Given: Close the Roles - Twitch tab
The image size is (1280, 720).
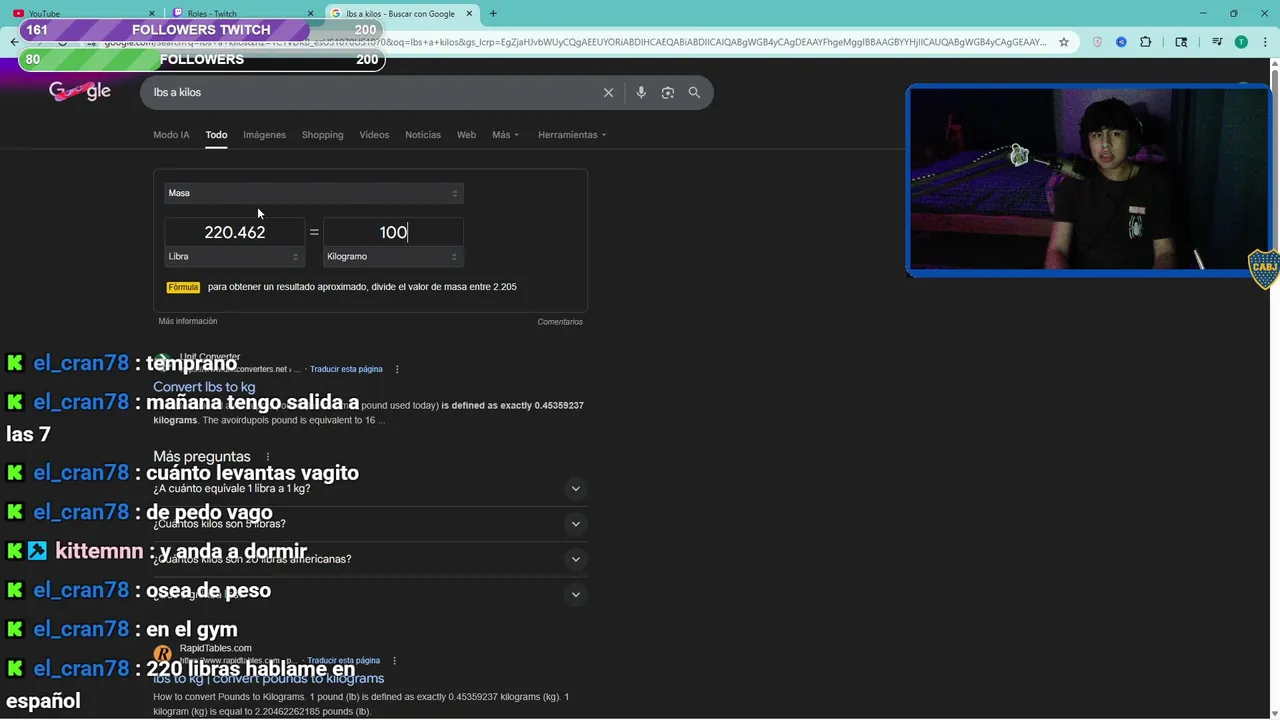Looking at the screenshot, I should (310, 14).
